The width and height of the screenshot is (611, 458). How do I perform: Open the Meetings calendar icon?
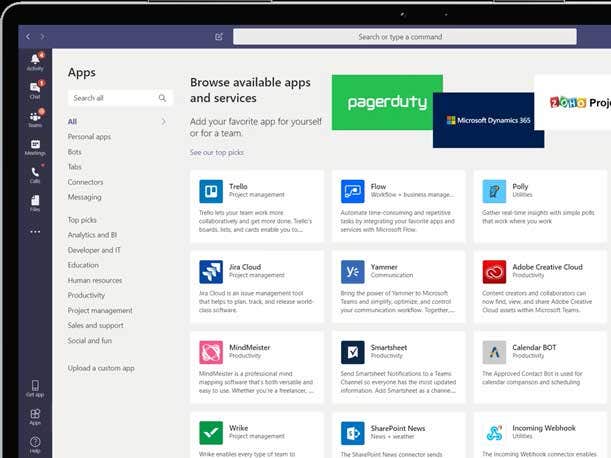coord(35,147)
